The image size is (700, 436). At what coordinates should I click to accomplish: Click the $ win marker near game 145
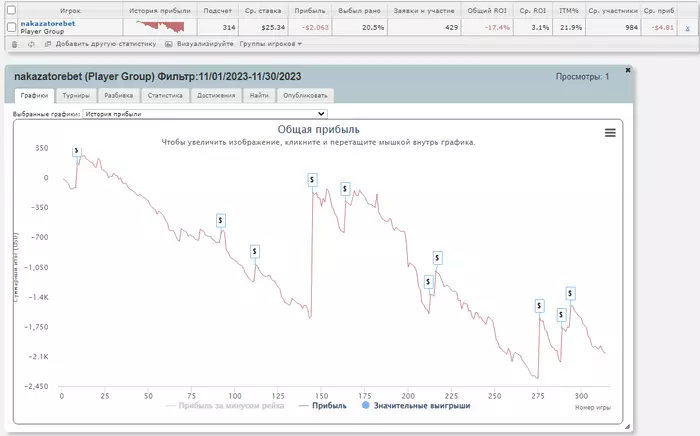(x=312, y=180)
